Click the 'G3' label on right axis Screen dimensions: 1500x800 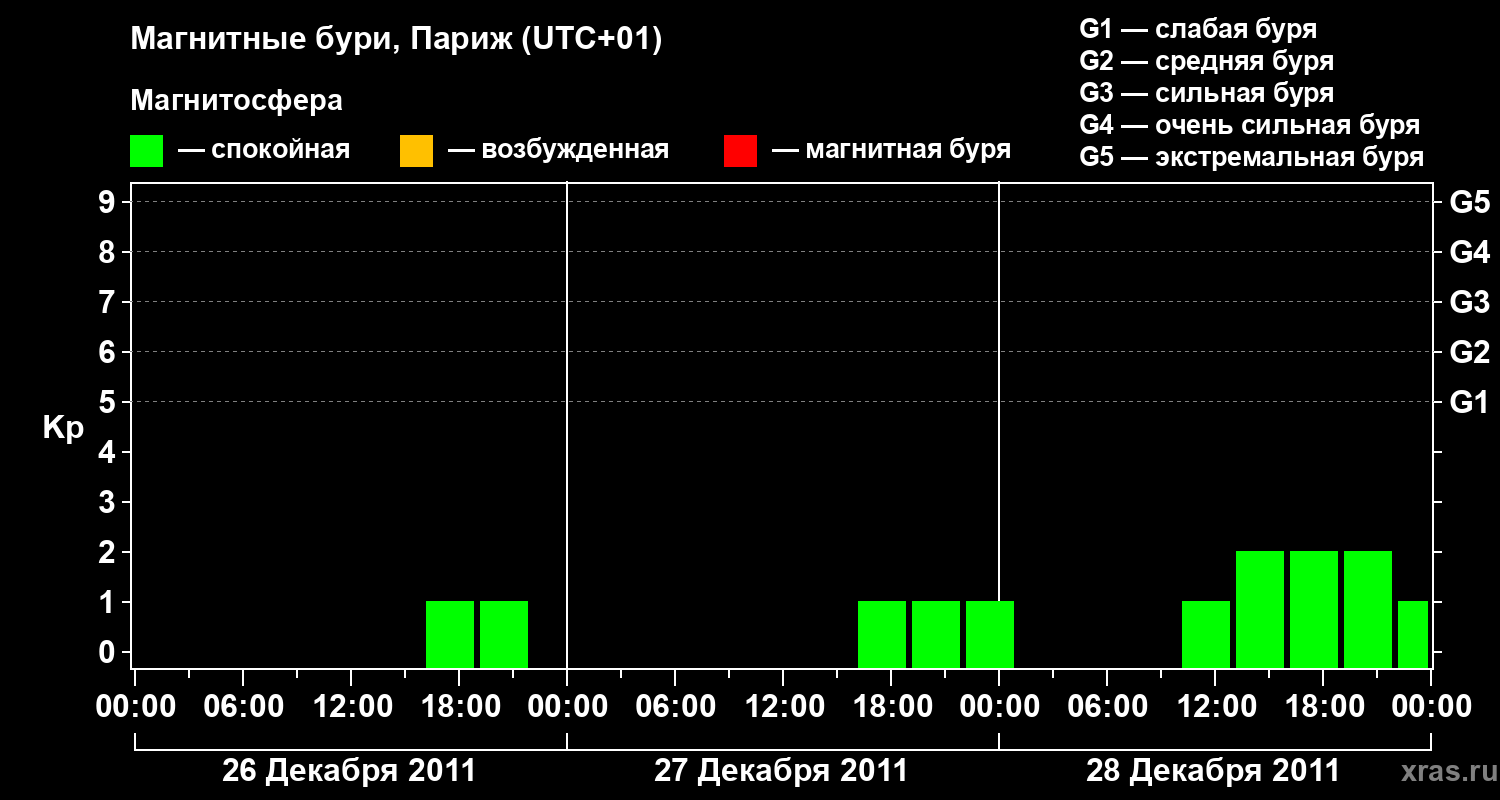1469,302
